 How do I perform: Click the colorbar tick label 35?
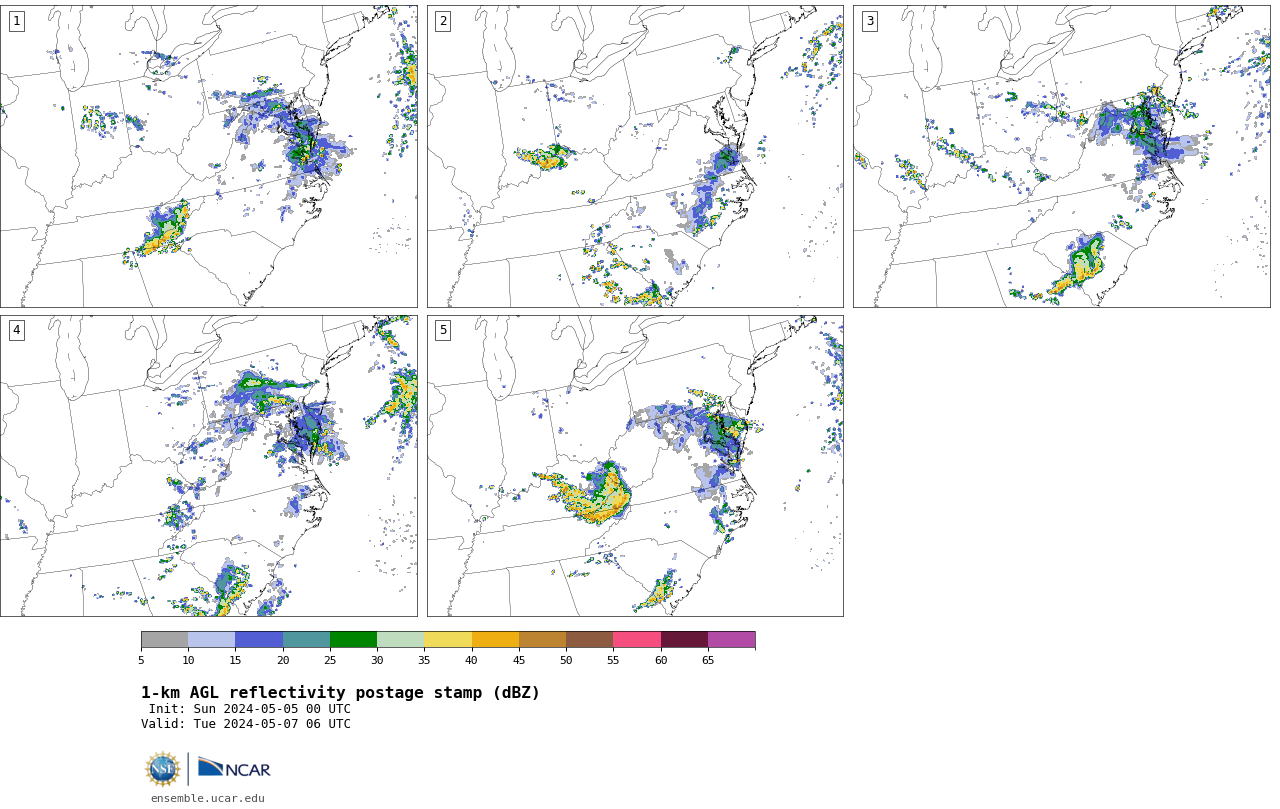coord(424,660)
